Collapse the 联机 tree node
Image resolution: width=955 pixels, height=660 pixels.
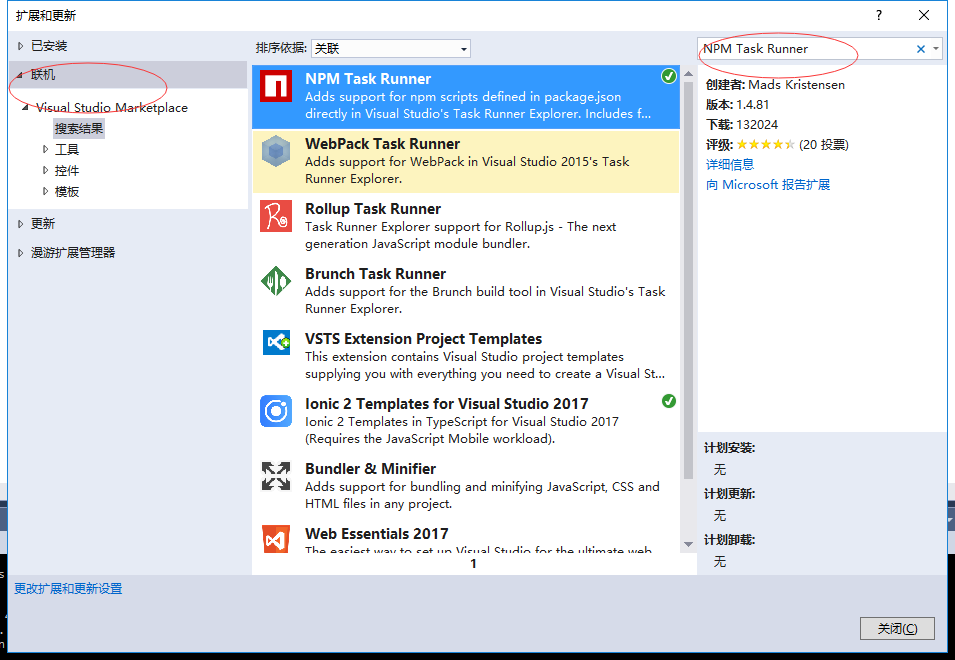point(19,75)
